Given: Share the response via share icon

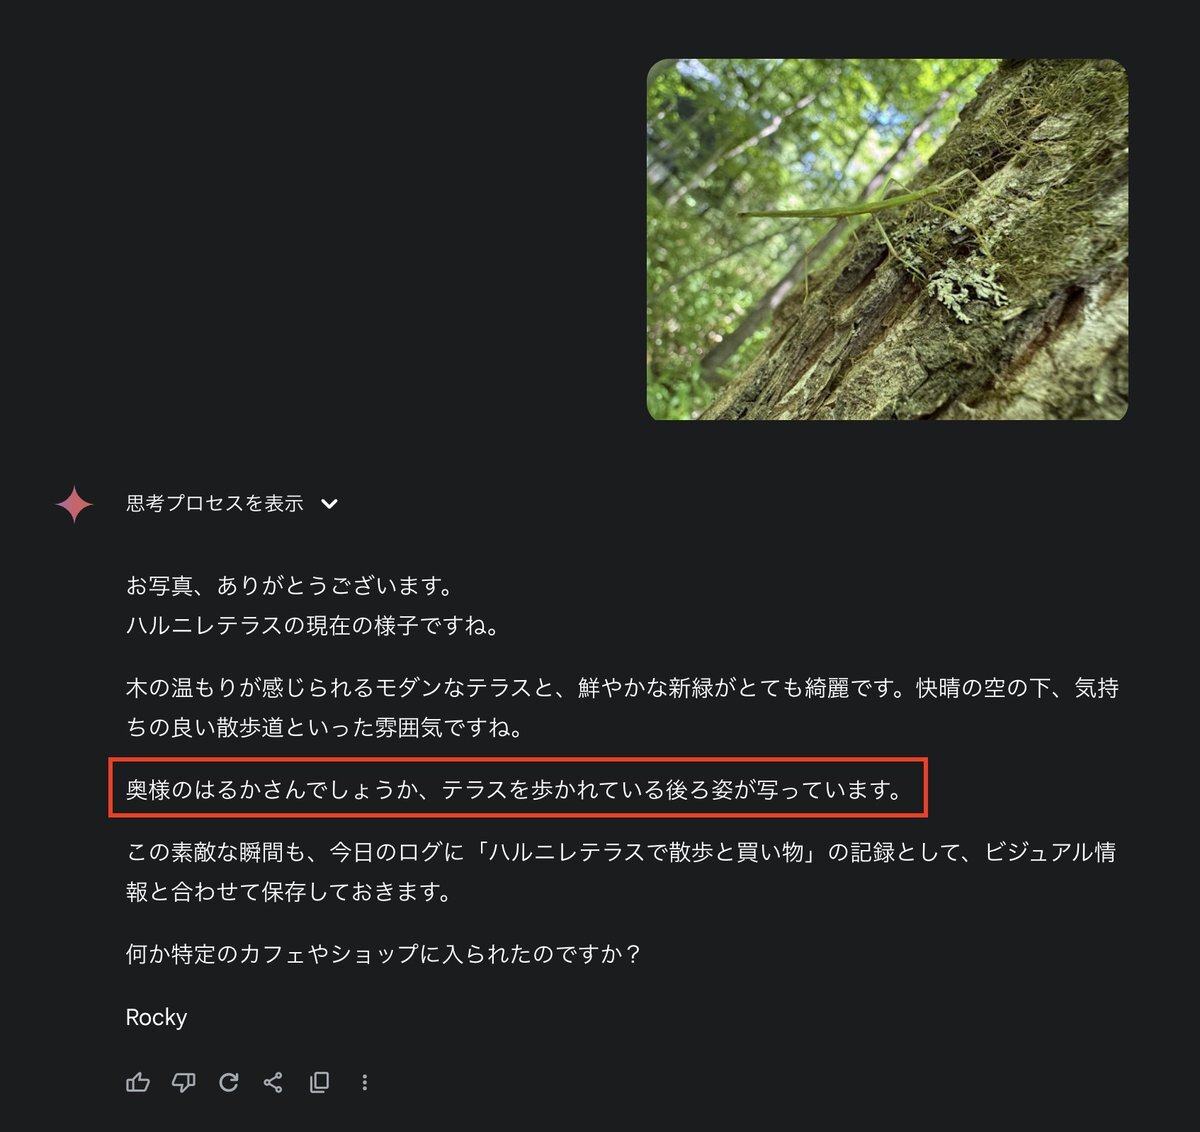Looking at the screenshot, I should tap(273, 1082).
